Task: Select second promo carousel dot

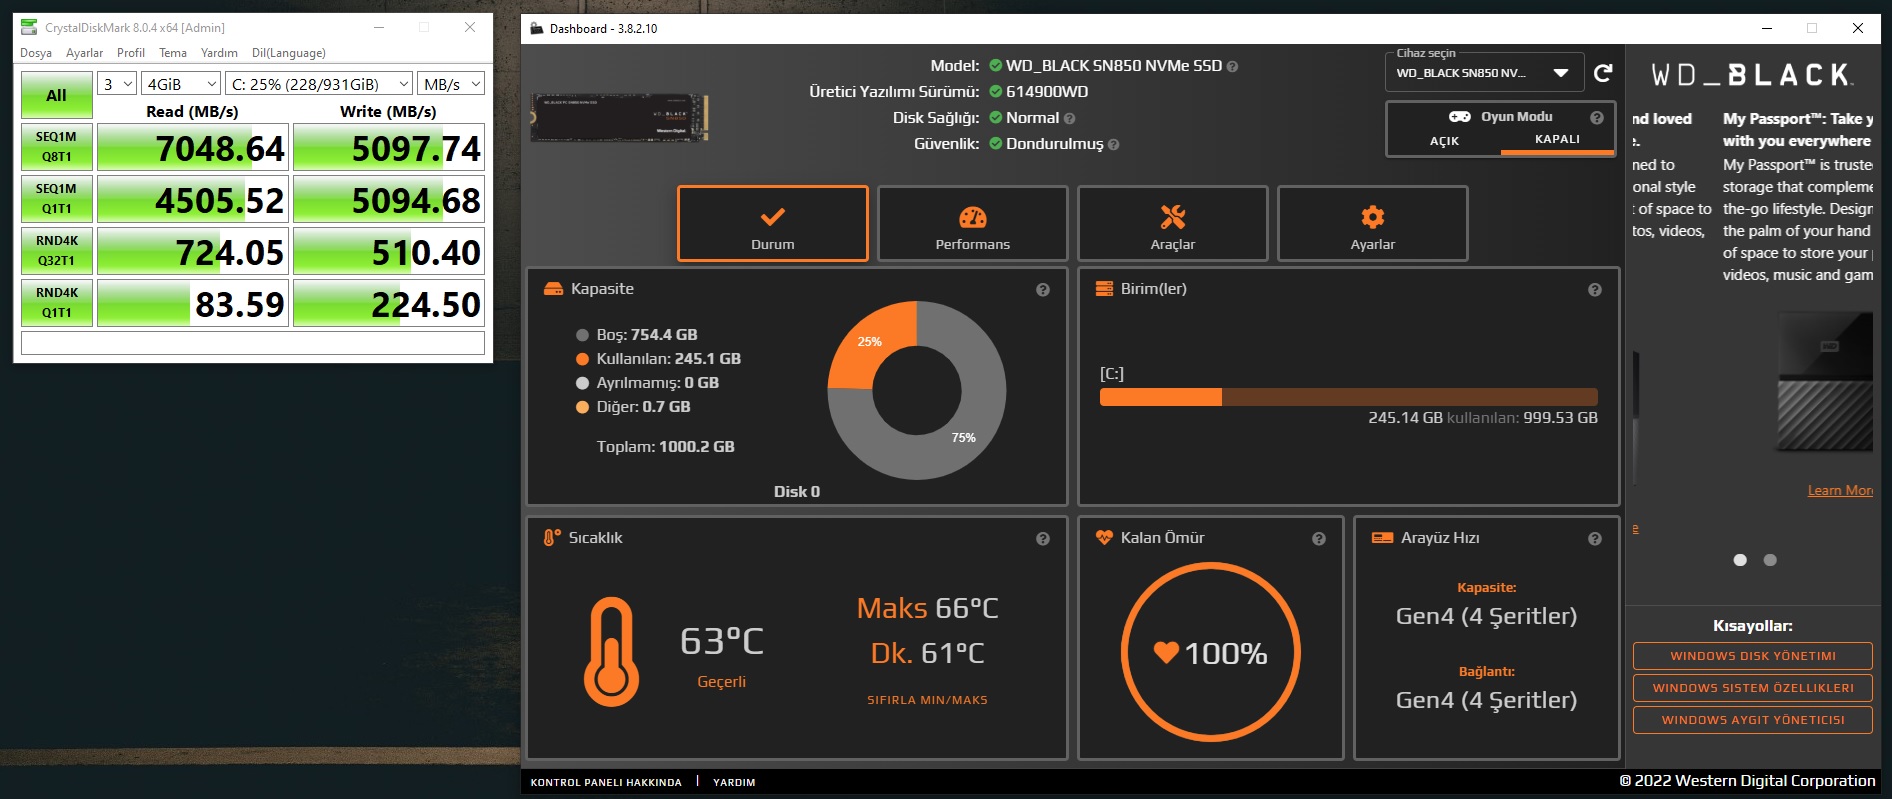Action: click(x=1770, y=560)
